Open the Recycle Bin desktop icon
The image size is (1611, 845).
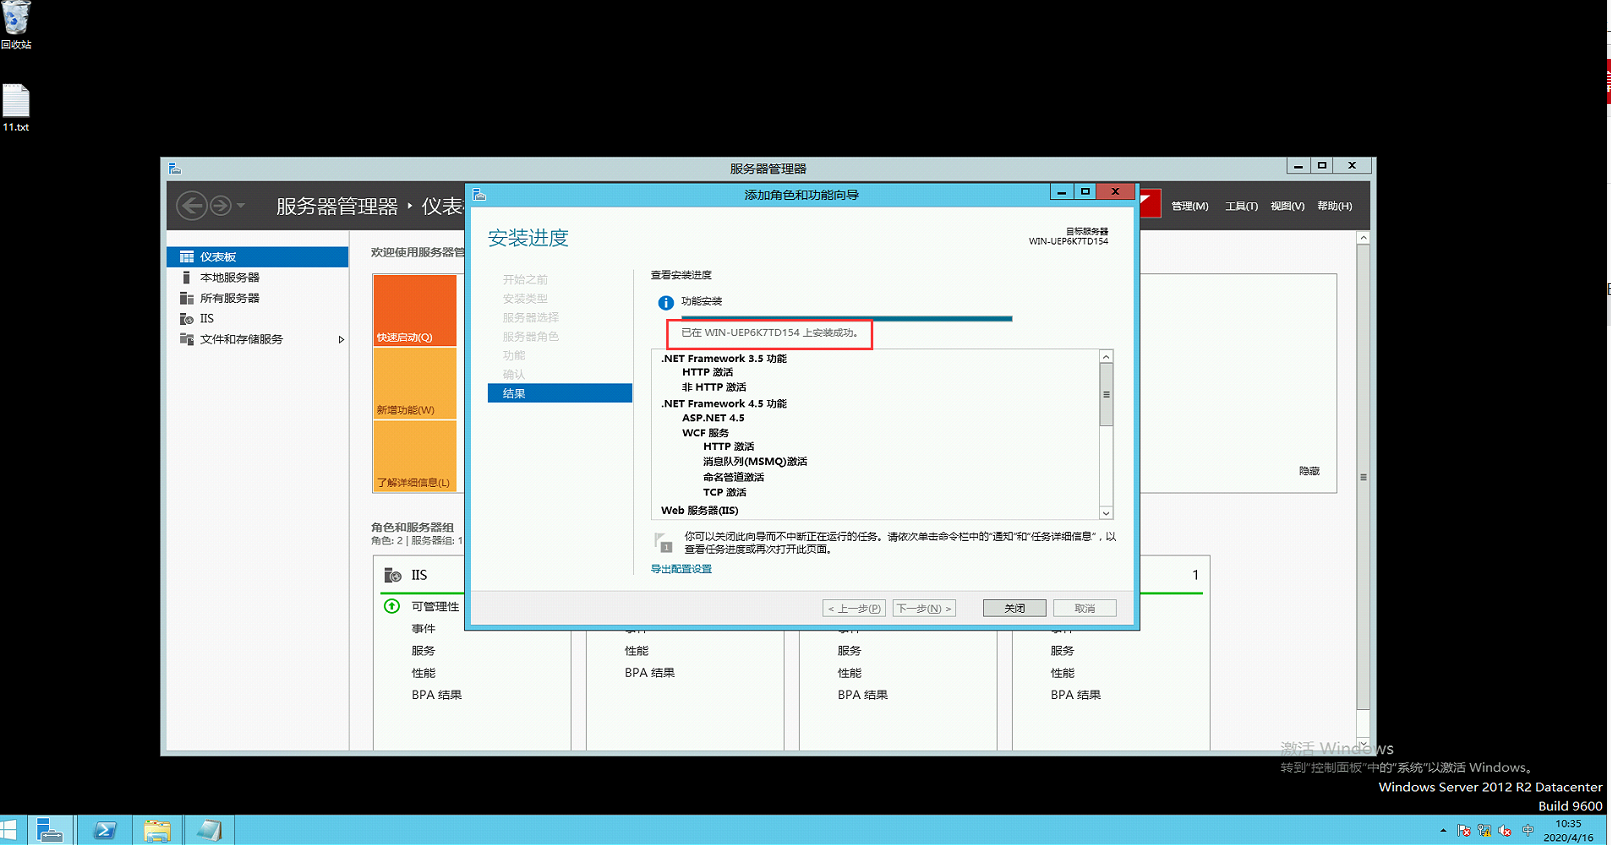coord(16,24)
